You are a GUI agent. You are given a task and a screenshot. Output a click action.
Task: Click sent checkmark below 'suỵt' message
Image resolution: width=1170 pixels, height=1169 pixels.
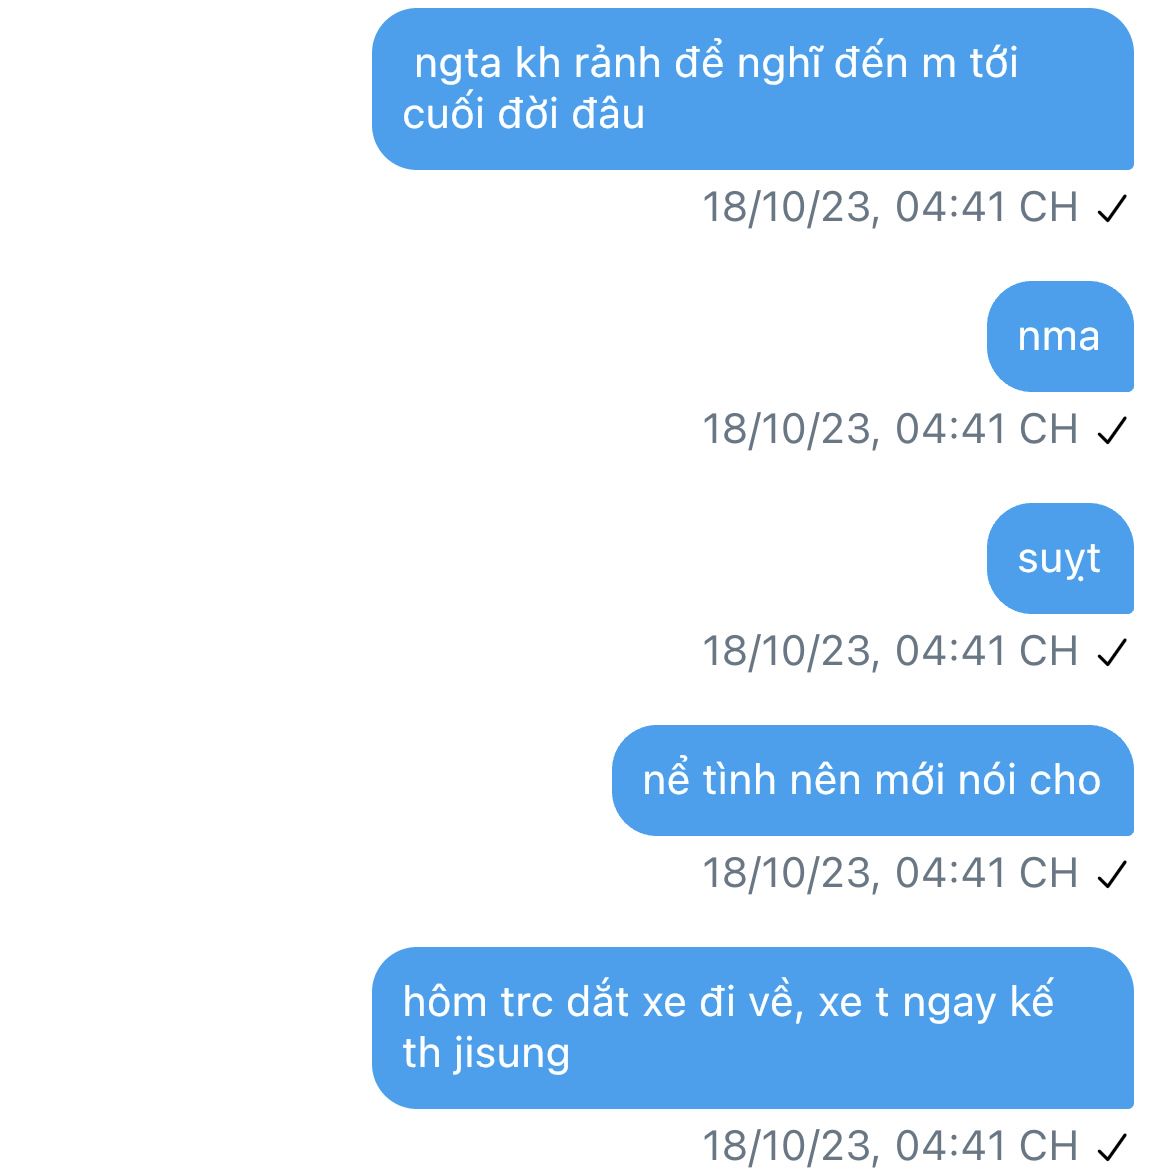(x=1112, y=652)
